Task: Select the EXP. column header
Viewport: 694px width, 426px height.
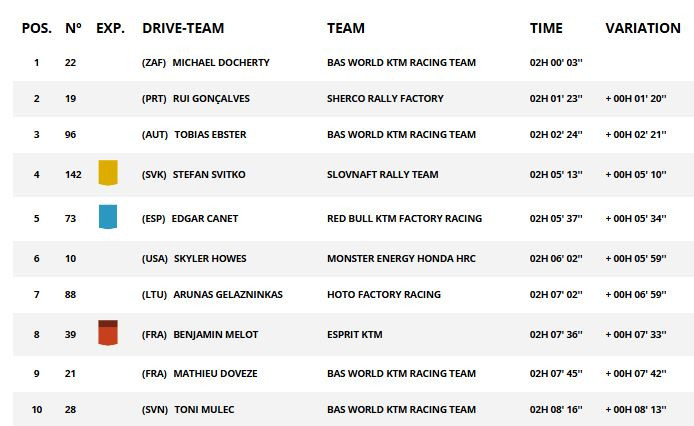Action: coord(111,28)
